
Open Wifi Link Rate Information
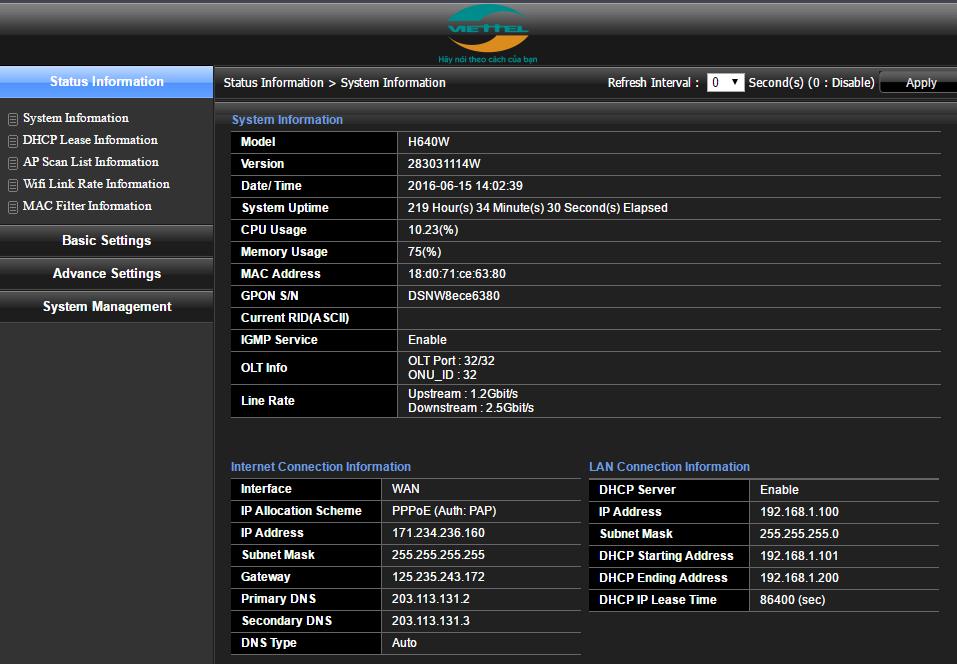pos(96,184)
